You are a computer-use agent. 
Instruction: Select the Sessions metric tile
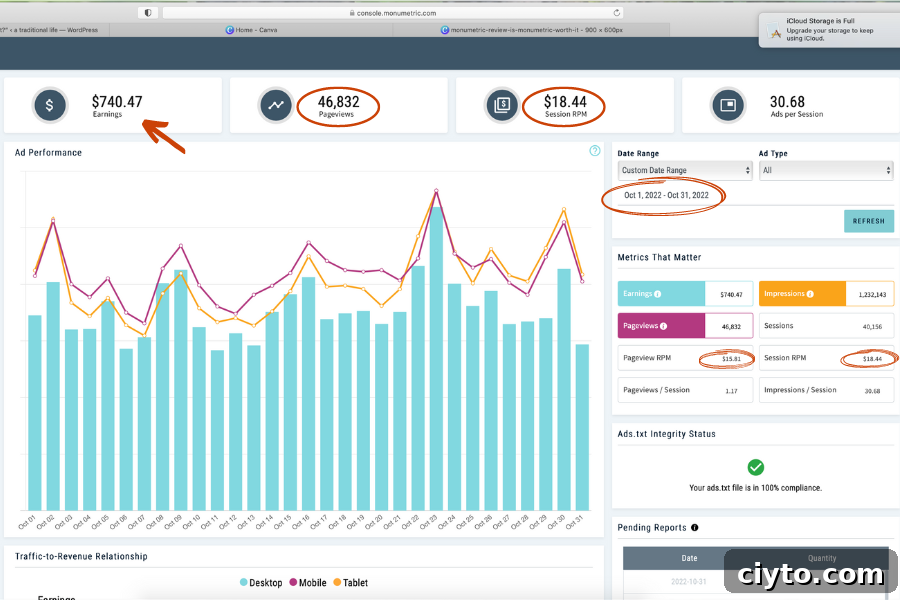tap(826, 326)
